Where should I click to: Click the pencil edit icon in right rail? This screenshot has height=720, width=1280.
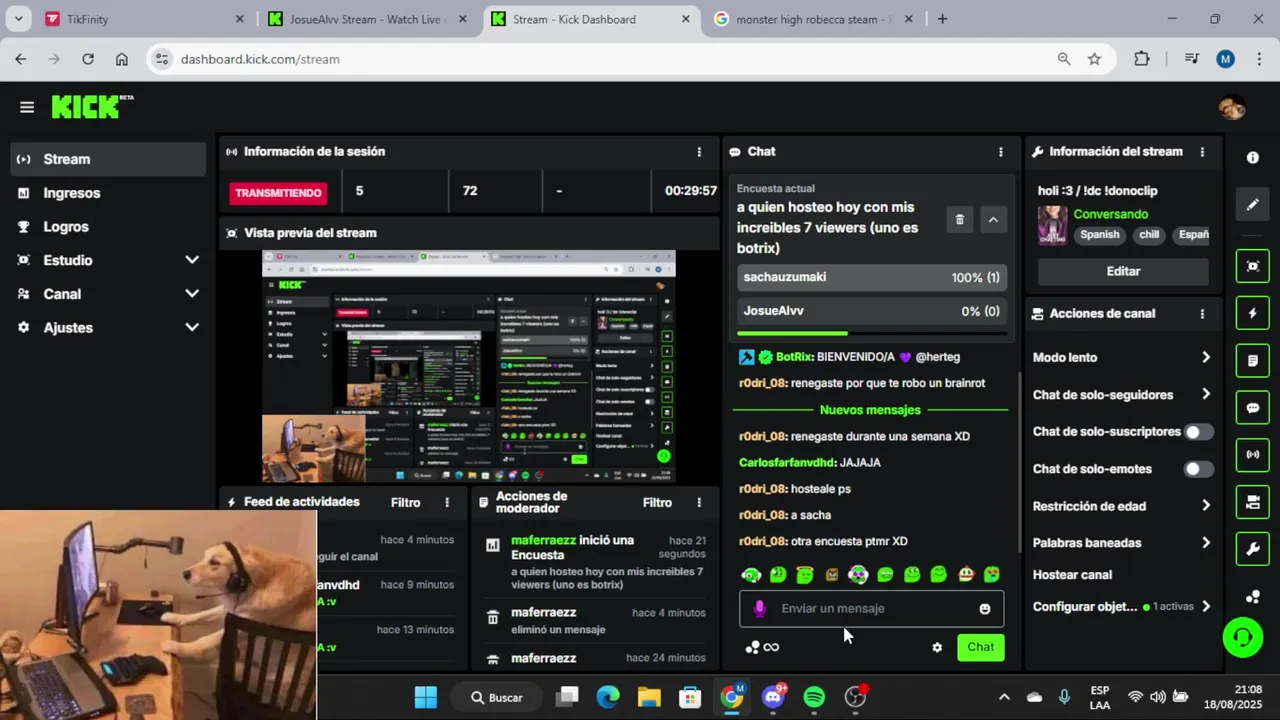[1253, 205]
